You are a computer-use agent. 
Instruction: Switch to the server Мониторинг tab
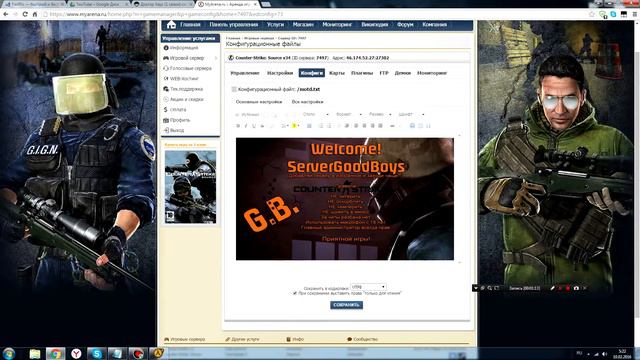[432, 73]
